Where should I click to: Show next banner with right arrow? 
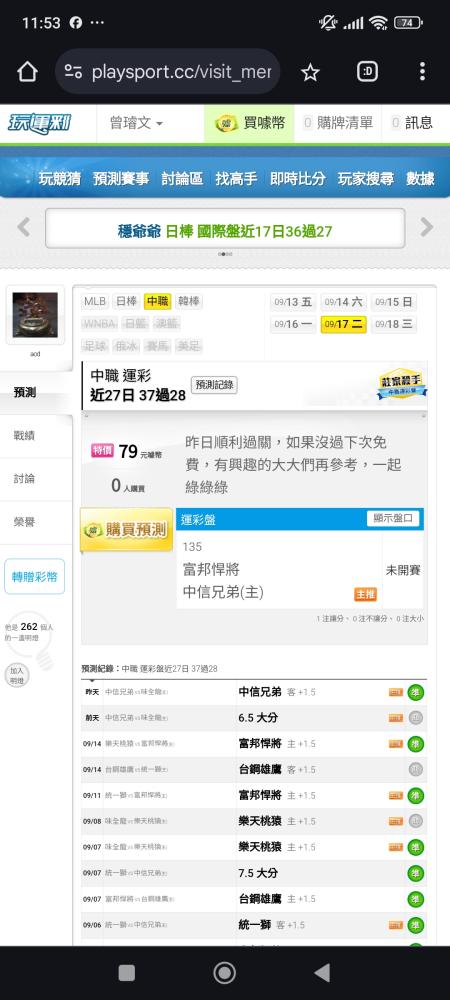click(426, 227)
